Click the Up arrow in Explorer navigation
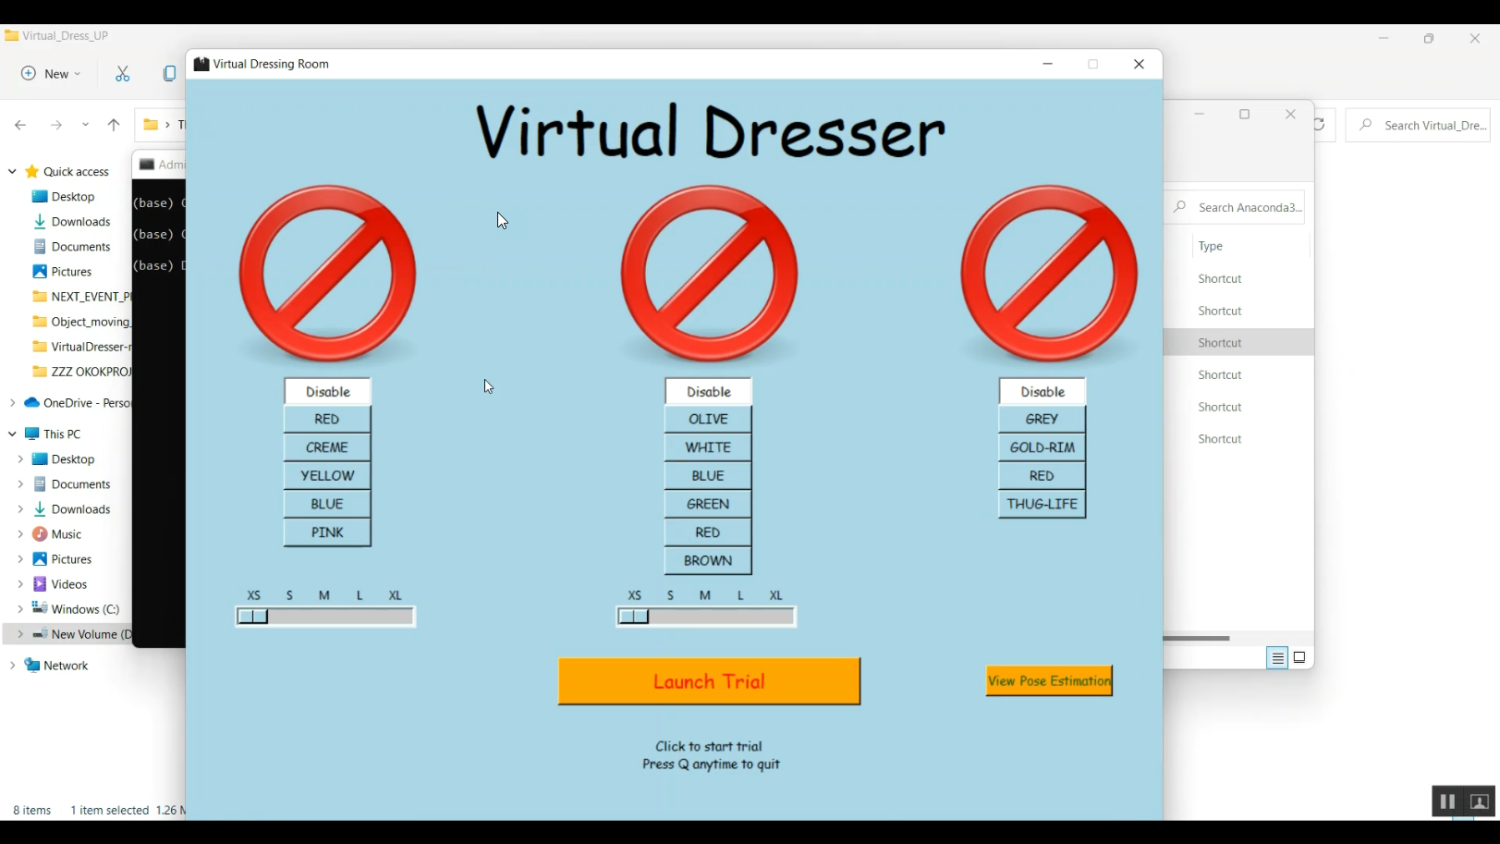 pyautogui.click(x=114, y=125)
